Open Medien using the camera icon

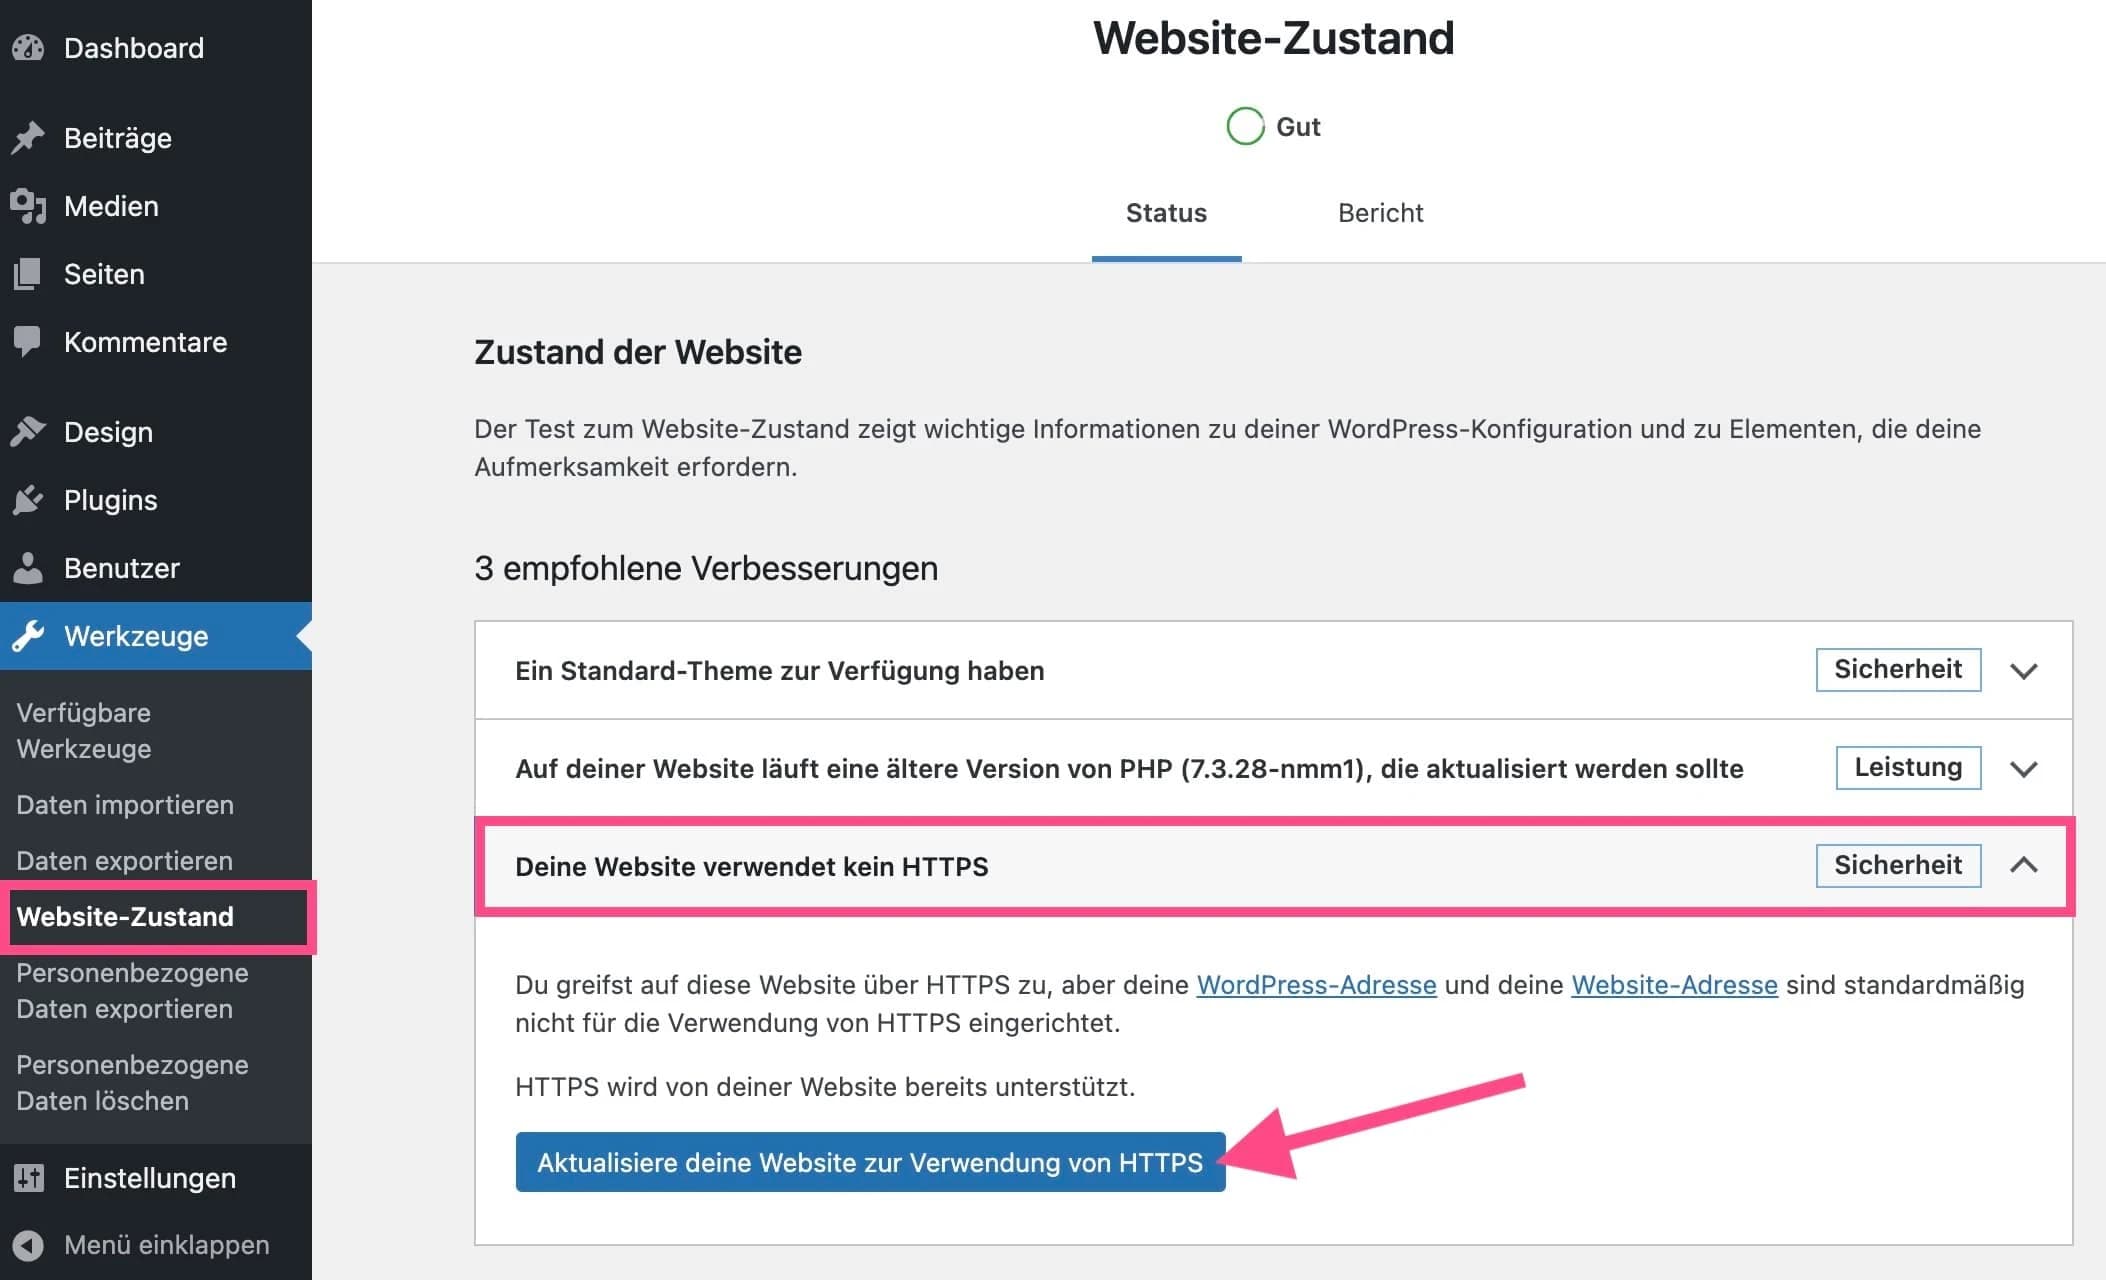coord(28,206)
